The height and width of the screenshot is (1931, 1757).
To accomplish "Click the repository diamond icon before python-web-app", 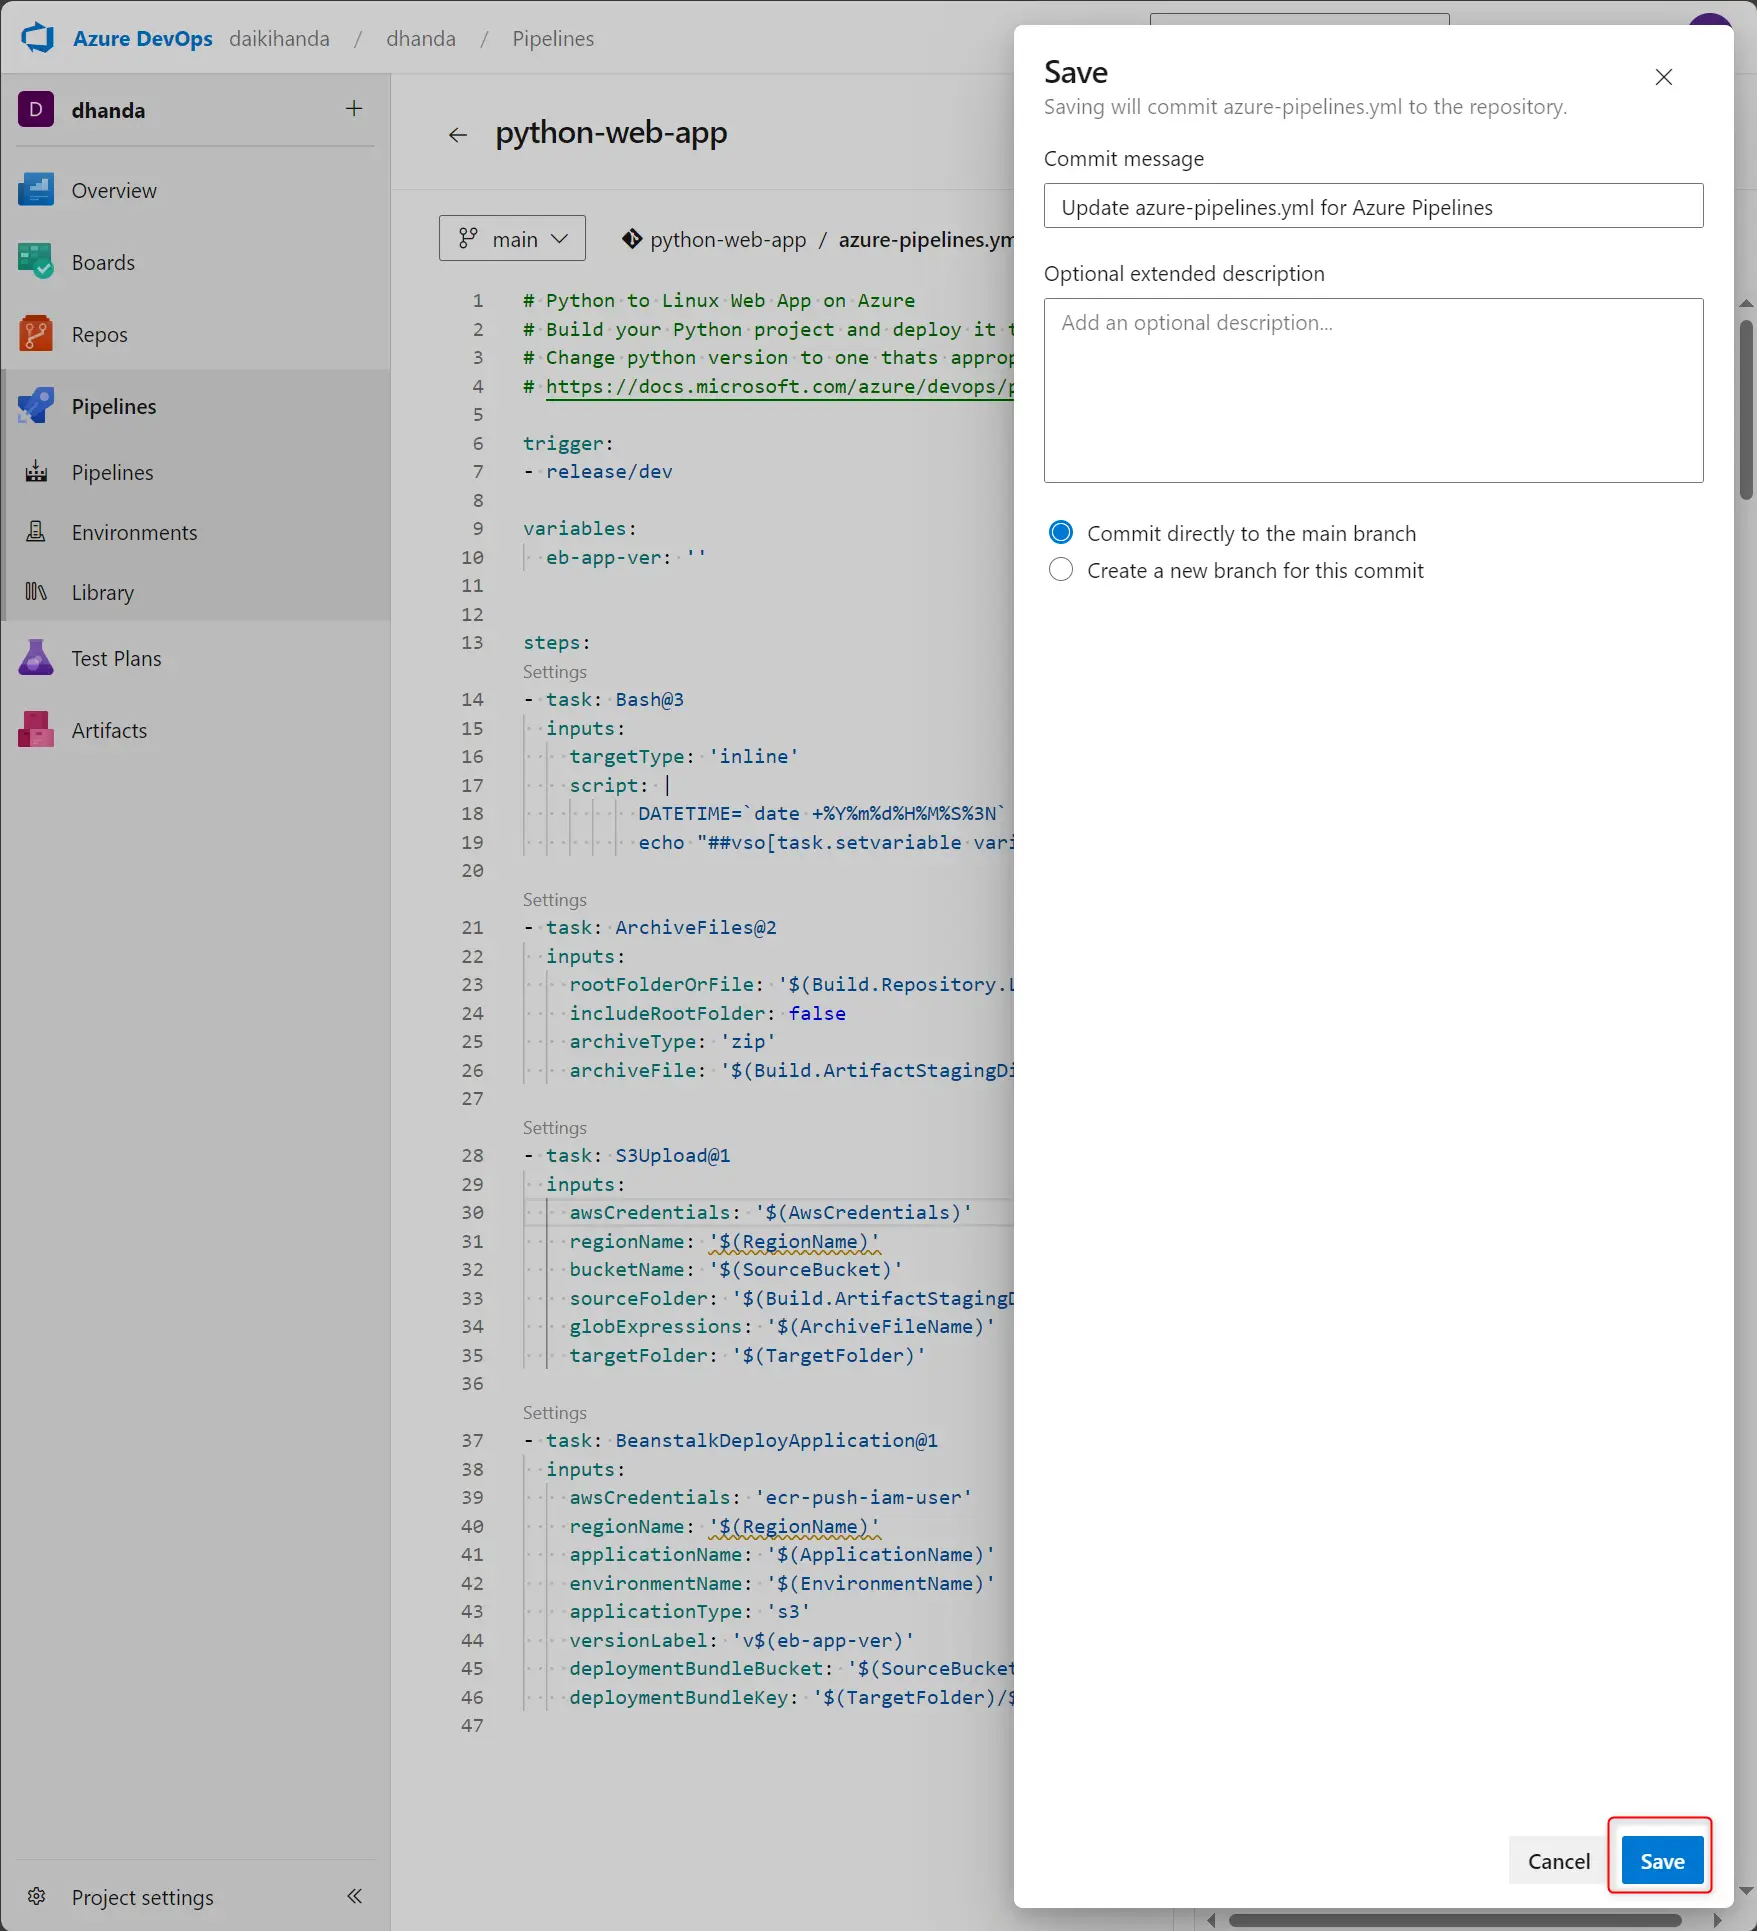I will point(632,239).
